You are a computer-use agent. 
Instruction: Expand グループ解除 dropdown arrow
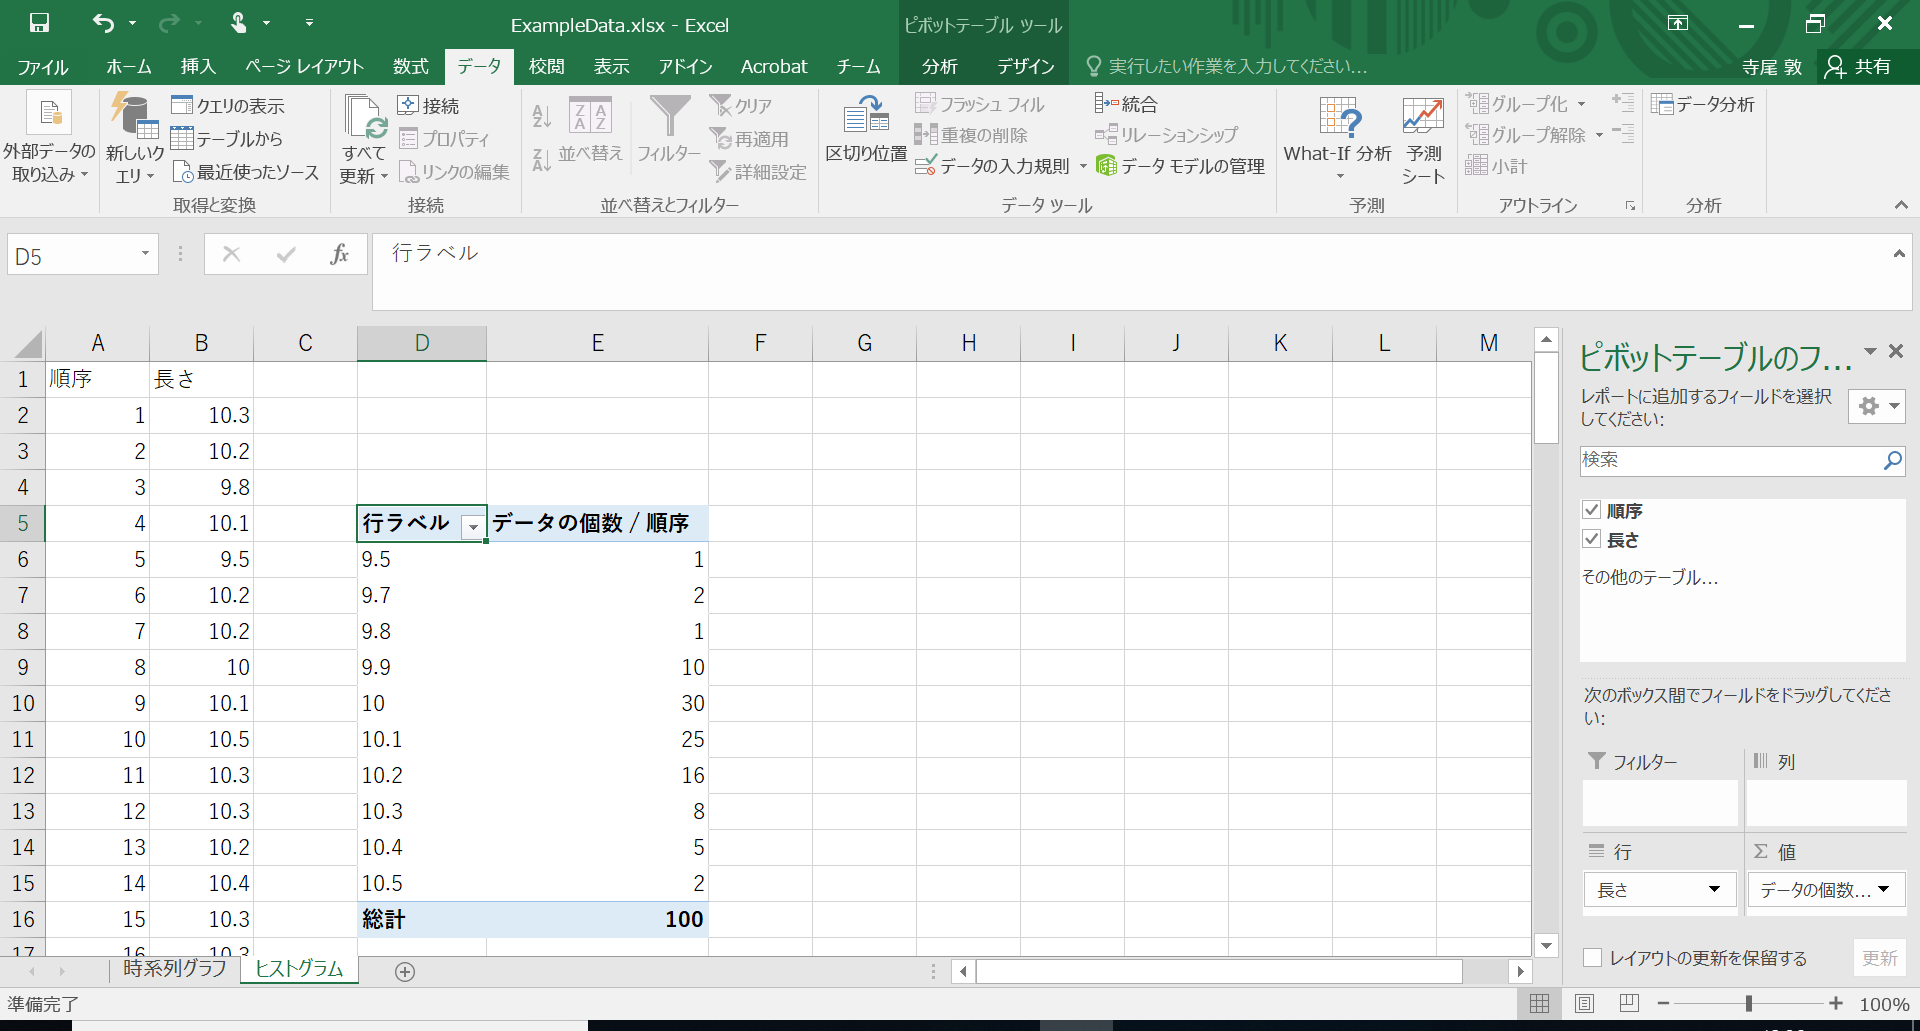point(1599,135)
